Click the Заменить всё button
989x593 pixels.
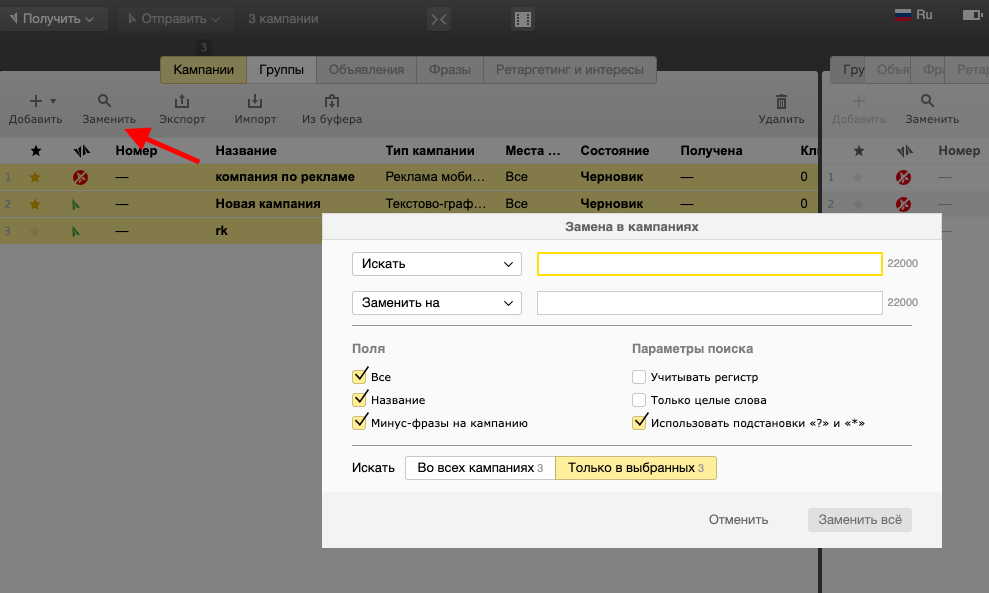click(x=860, y=520)
